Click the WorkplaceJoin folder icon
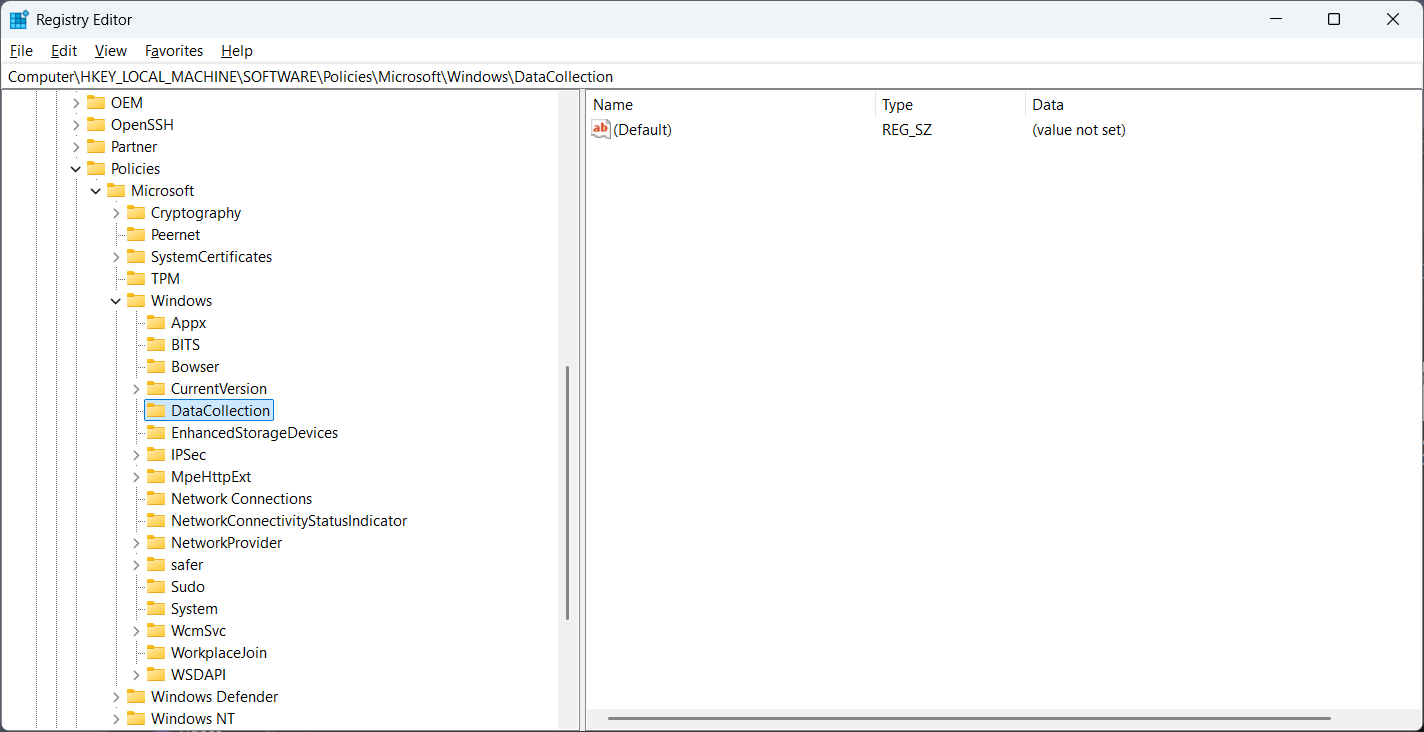Image resolution: width=1424 pixels, height=732 pixels. (x=156, y=653)
